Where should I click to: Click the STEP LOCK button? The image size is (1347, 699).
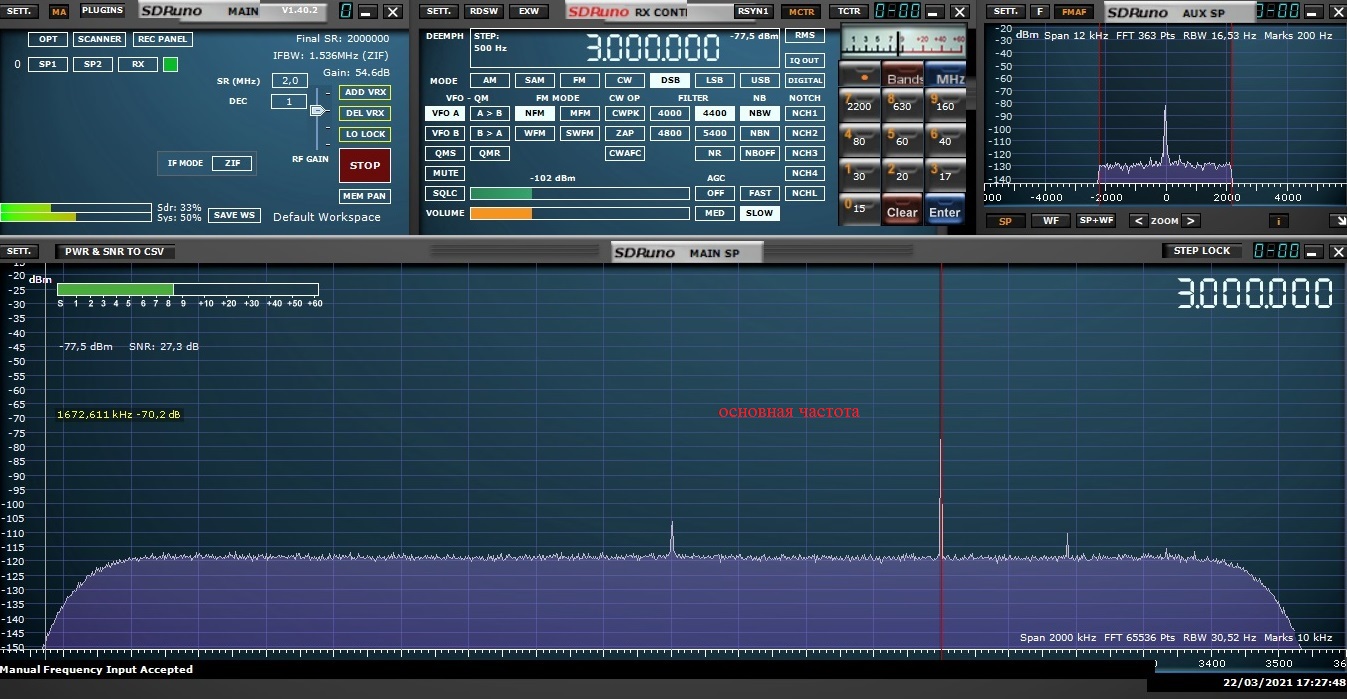coord(1202,251)
